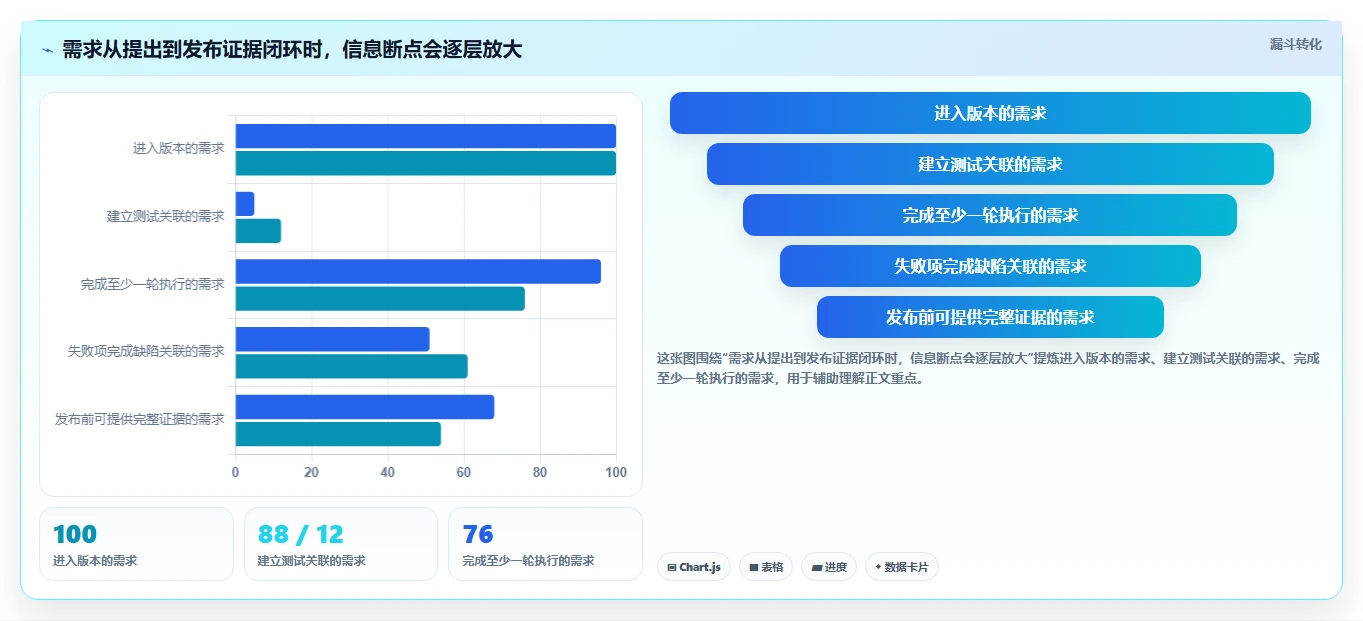Click the blue bar for 完成至少一轮执行的需求
The width and height of the screenshot is (1363, 621).
[x=418, y=271]
